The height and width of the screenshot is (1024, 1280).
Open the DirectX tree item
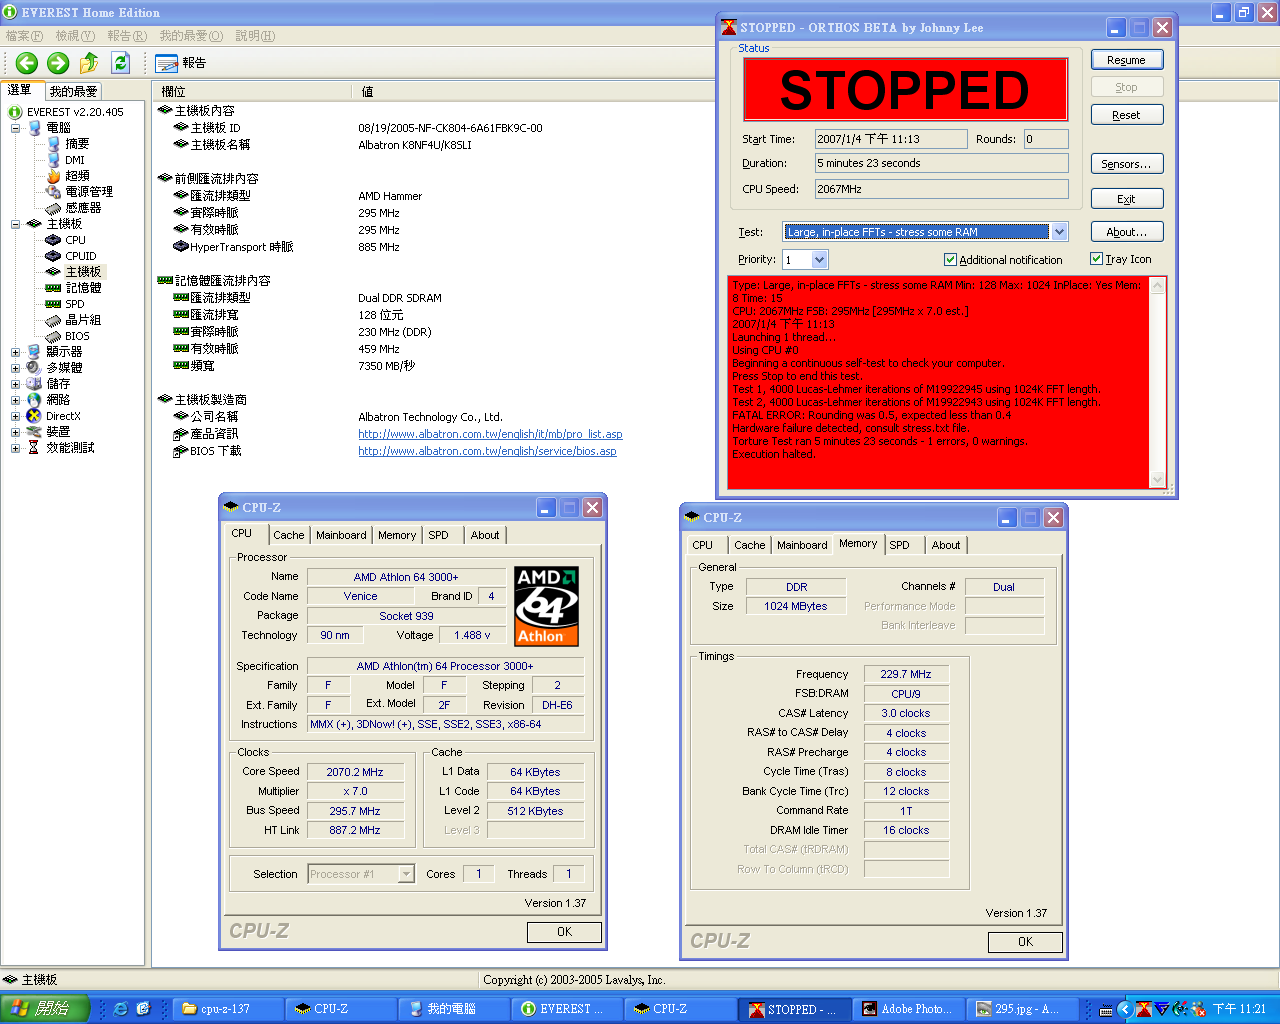click(62, 416)
